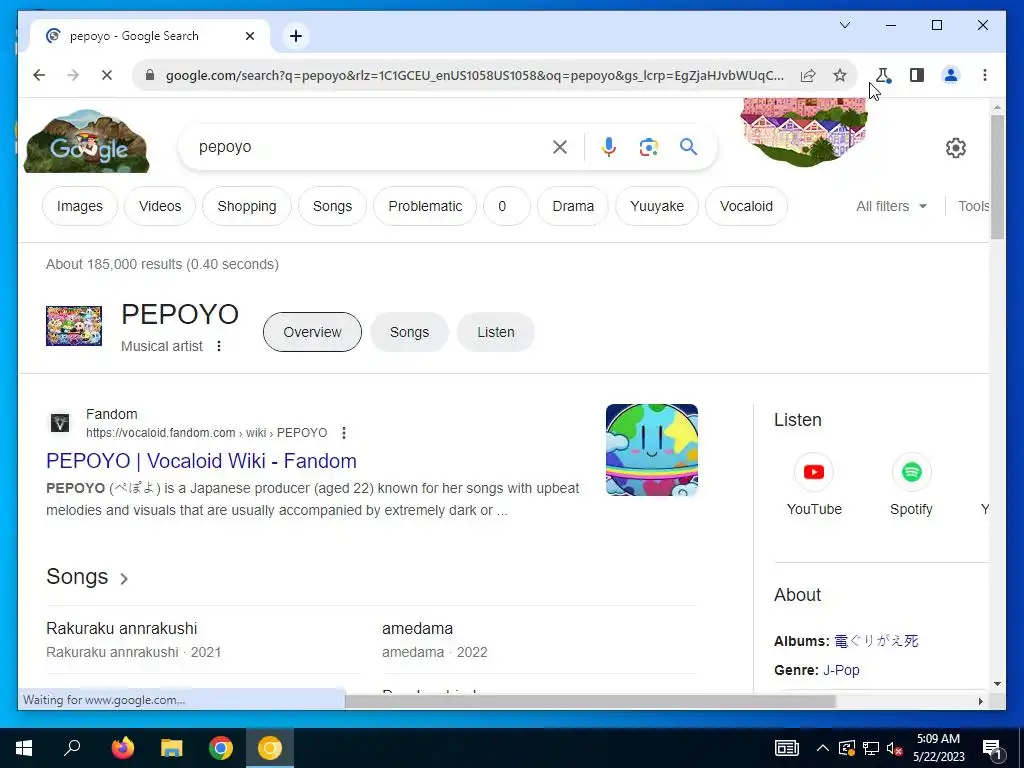The width and height of the screenshot is (1024, 768).
Task: Open more options beside Musical artist
Action: tap(219, 346)
